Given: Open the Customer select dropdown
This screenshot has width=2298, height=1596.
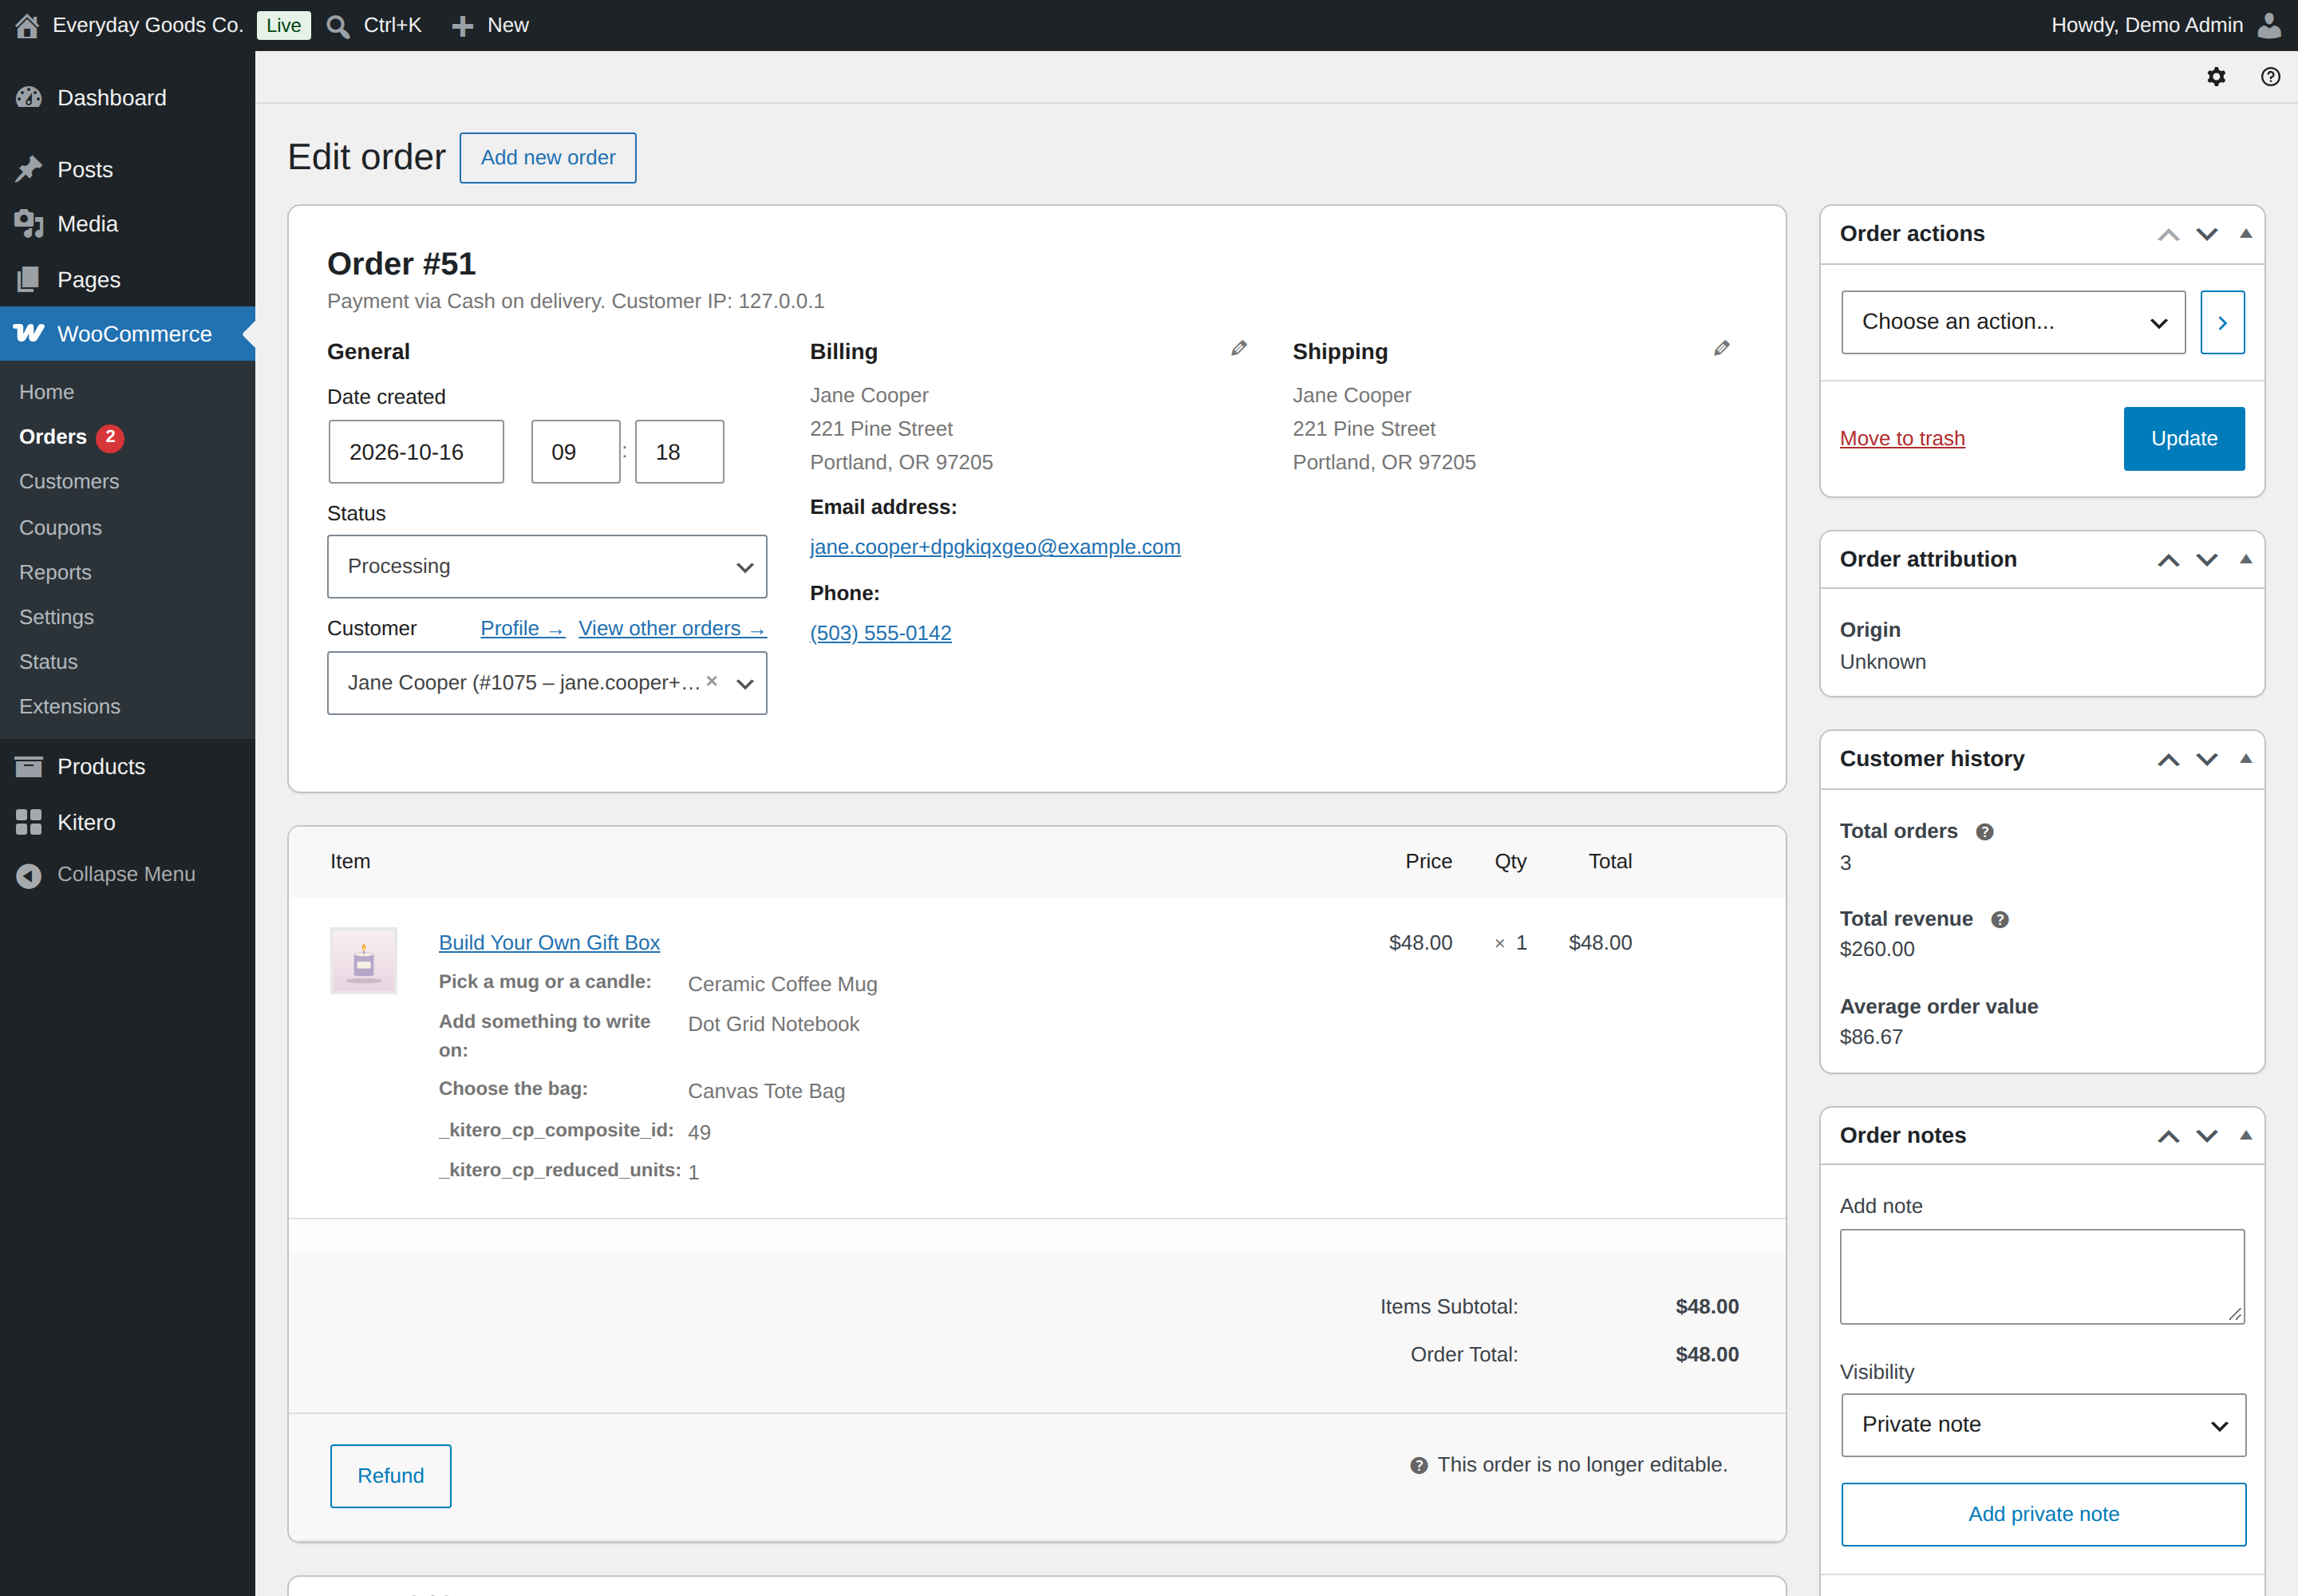Looking at the screenshot, I should tap(547, 683).
